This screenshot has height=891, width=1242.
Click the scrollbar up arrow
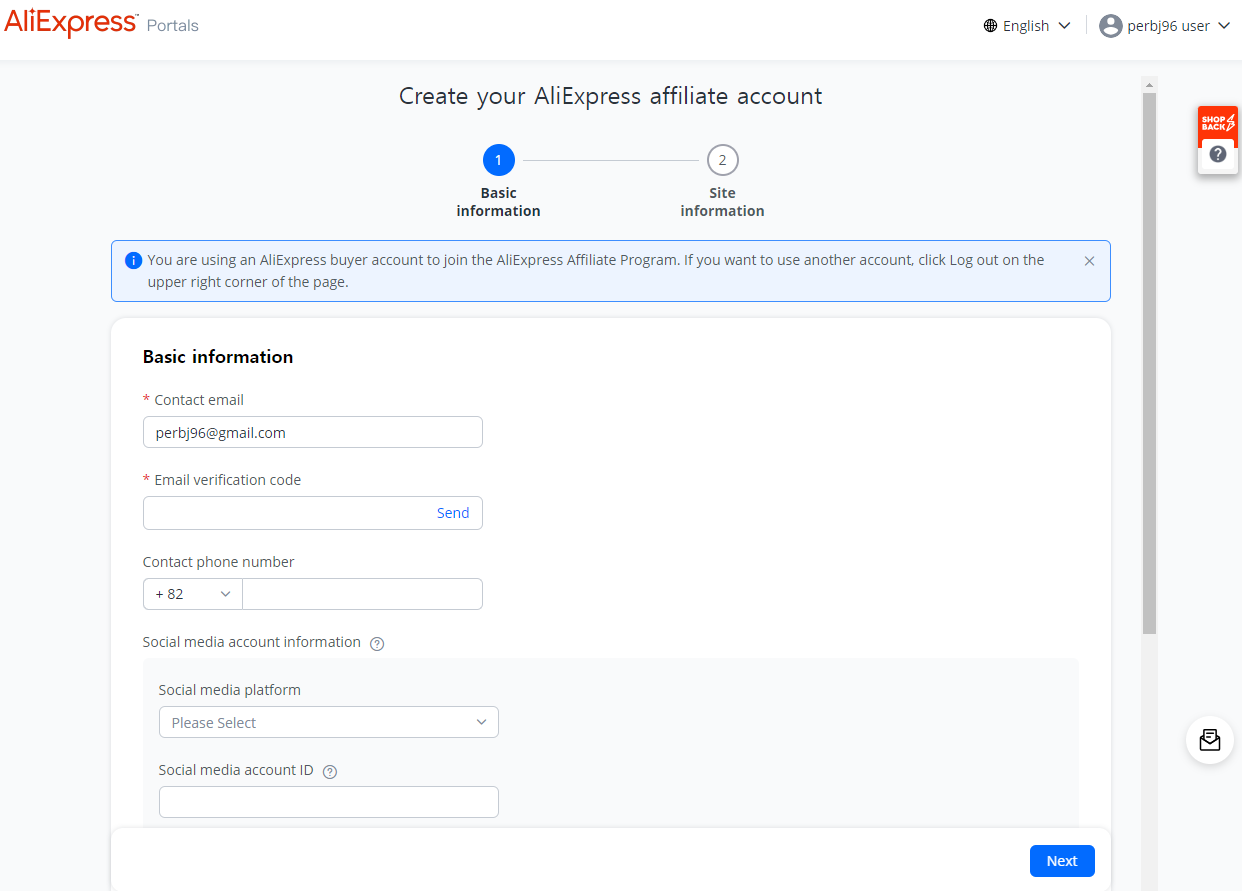pos(1149,84)
